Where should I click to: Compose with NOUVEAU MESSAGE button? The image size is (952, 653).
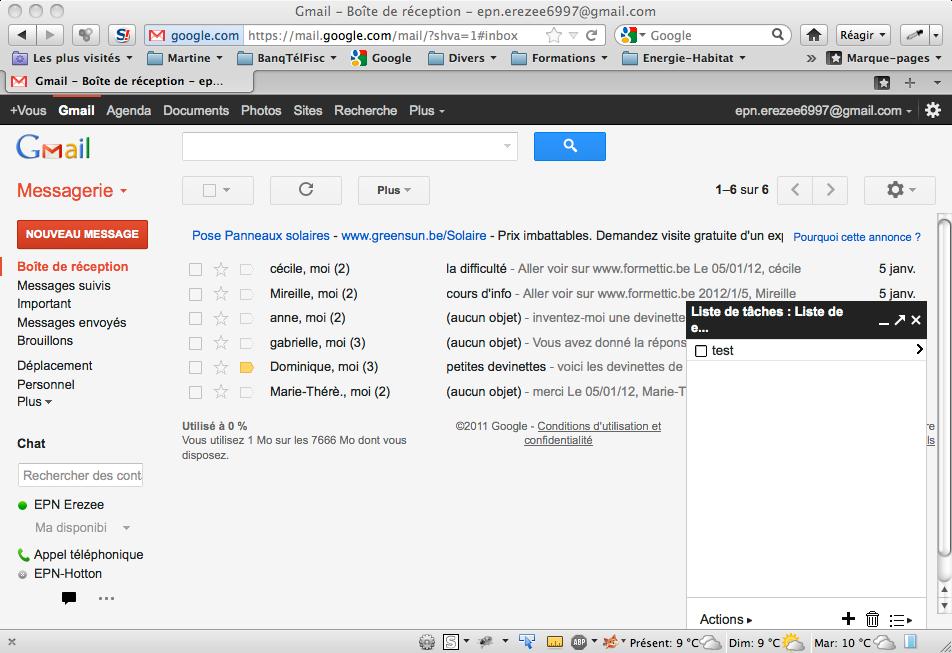pos(83,234)
